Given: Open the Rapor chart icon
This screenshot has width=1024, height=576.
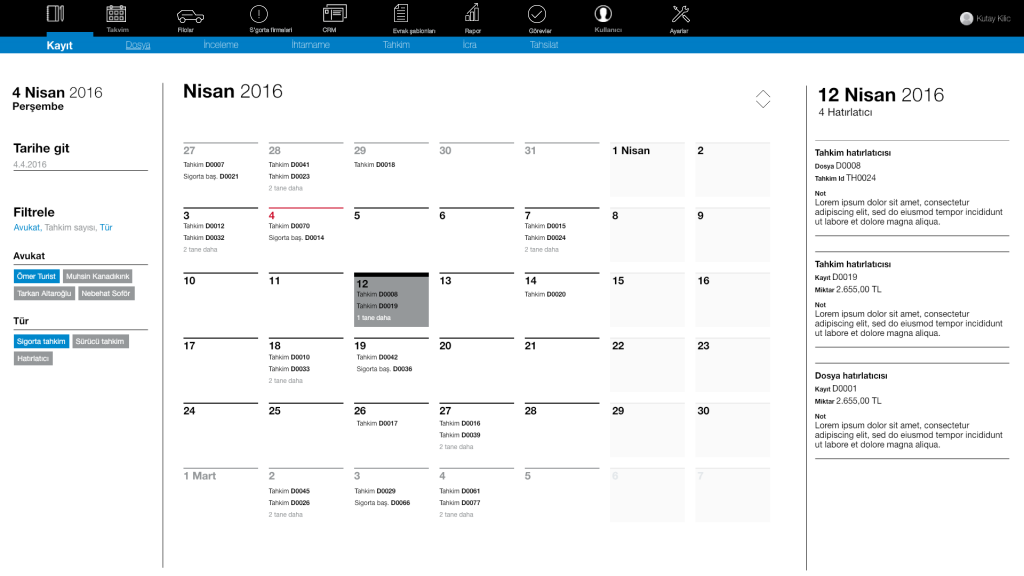Looking at the screenshot, I should (x=472, y=14).
